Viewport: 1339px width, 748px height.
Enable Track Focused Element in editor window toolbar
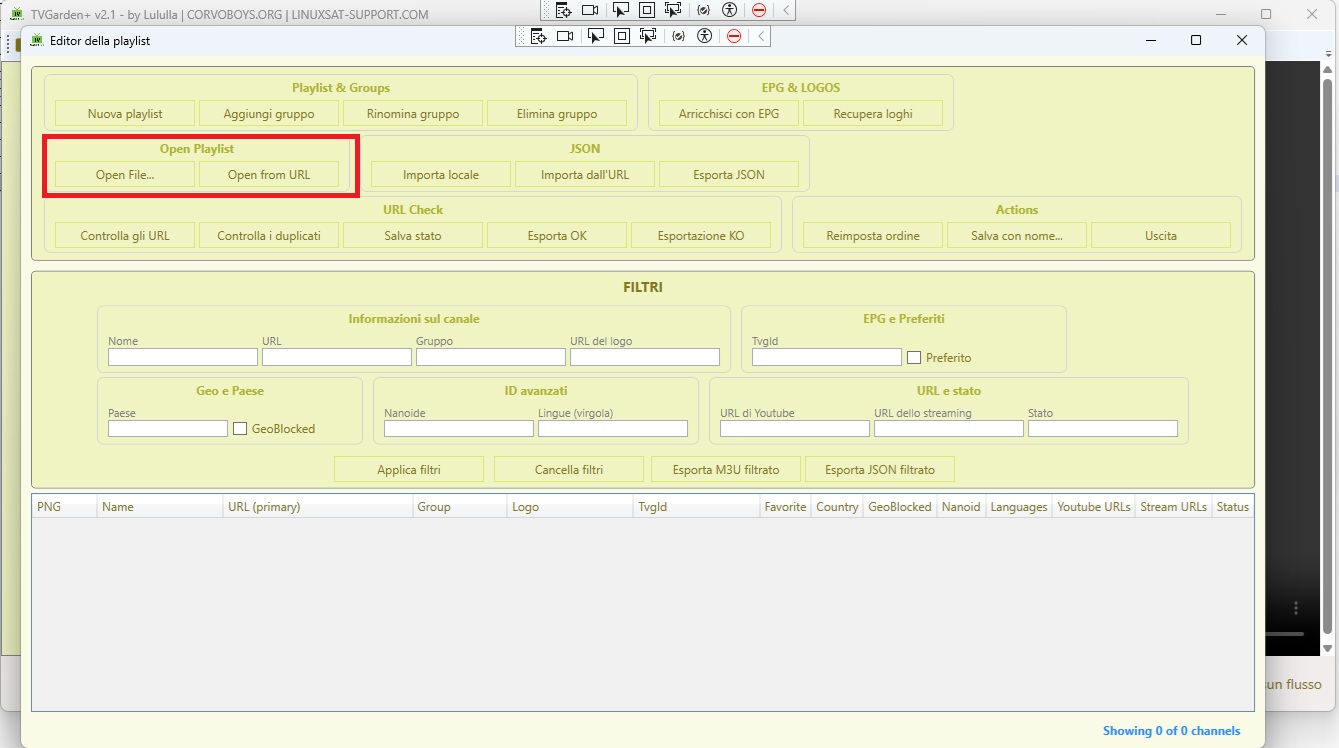648,37
